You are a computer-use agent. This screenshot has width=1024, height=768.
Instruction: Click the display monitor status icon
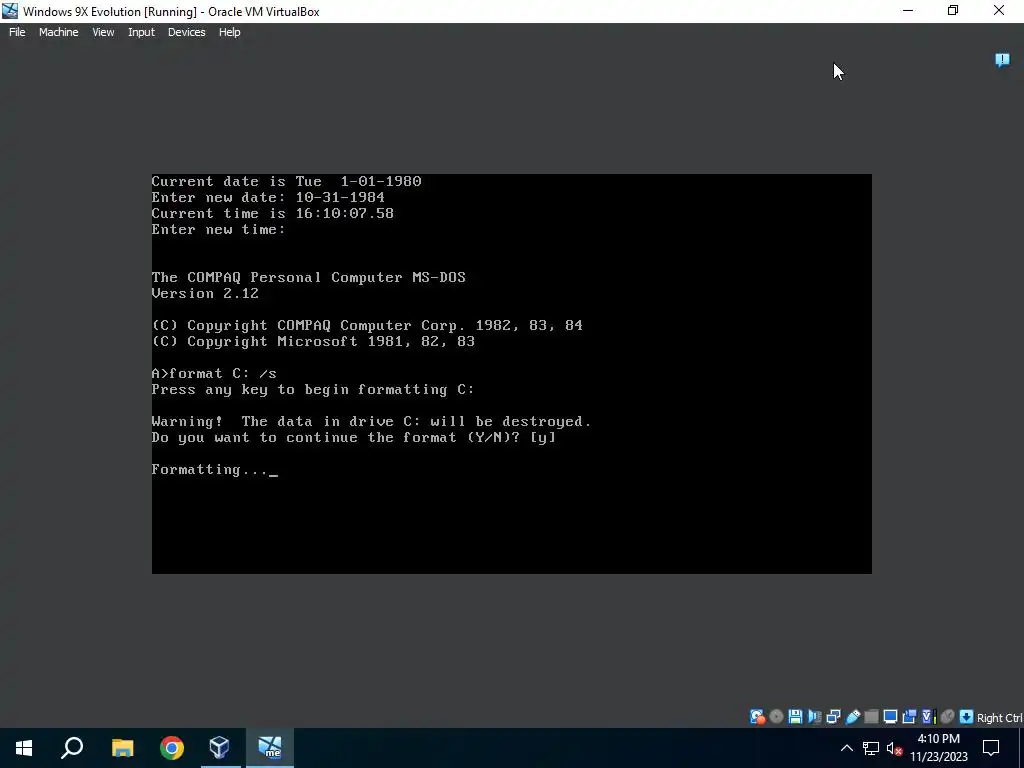coord(890,717)
